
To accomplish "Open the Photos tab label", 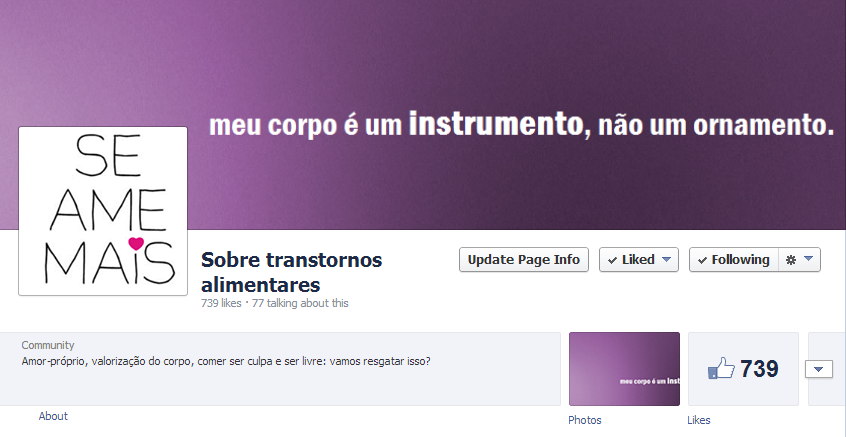I will point(585,420).
